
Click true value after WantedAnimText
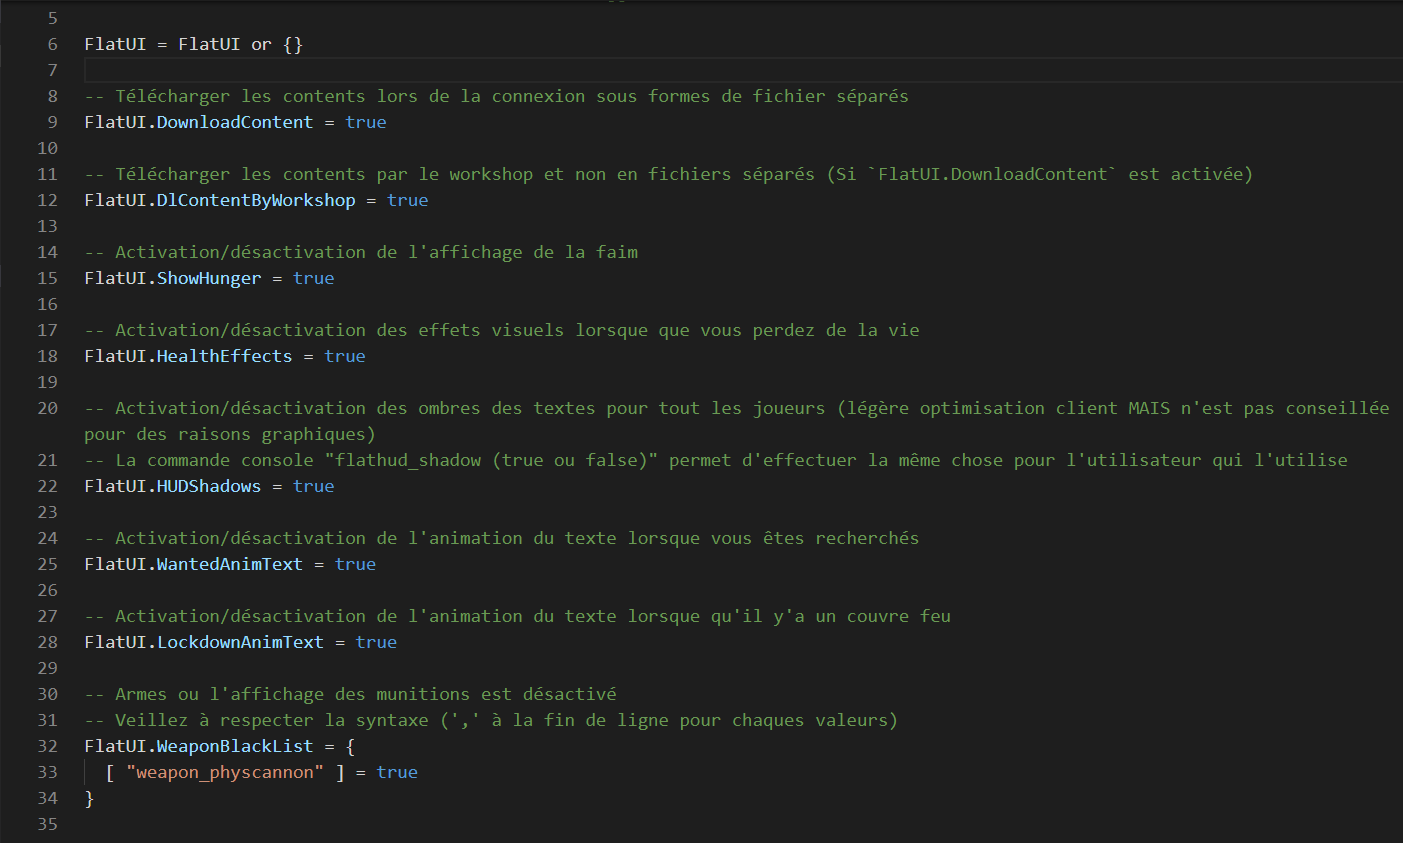[356, 564]
